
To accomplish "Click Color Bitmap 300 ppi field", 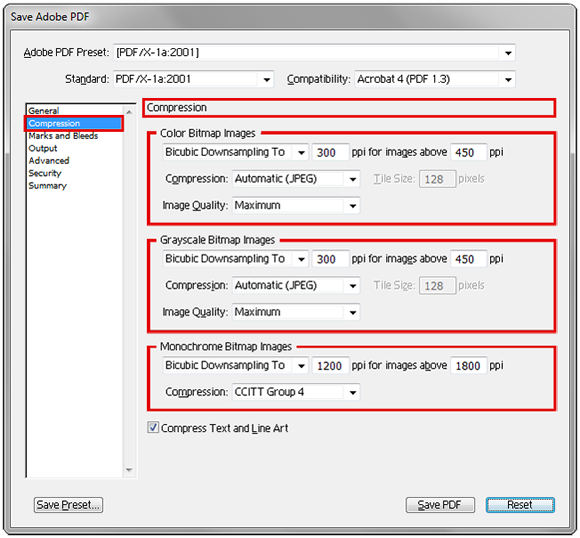I will (x=330, y=152).
